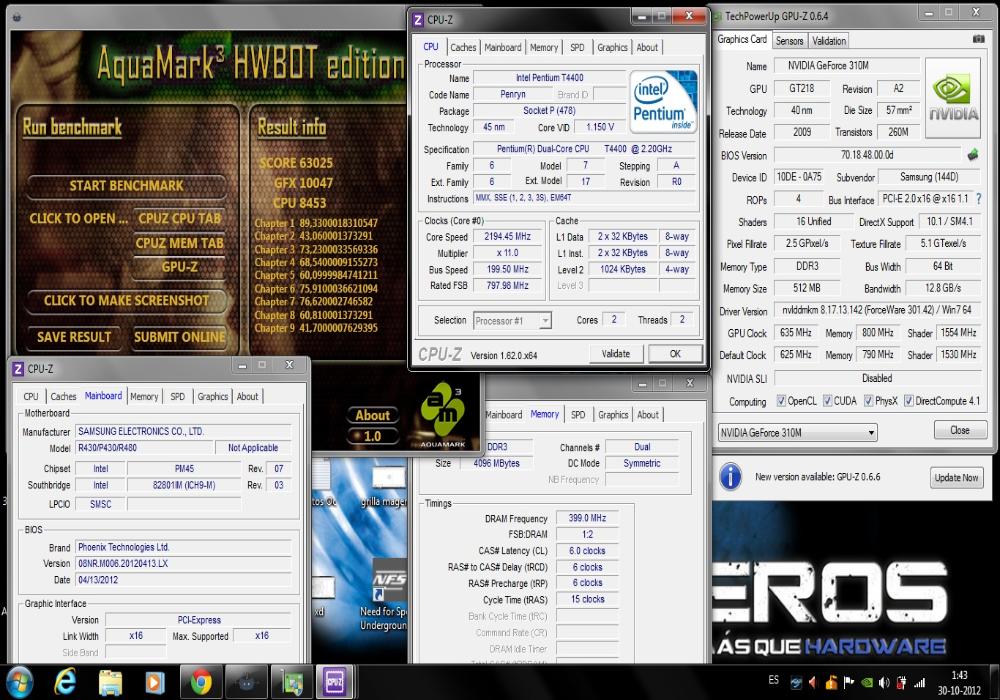Click CPUZ CPU TAB button in AquaMark
Image resolution: width=1000 pixels, height=700 pixels.
tap(180, 218)
